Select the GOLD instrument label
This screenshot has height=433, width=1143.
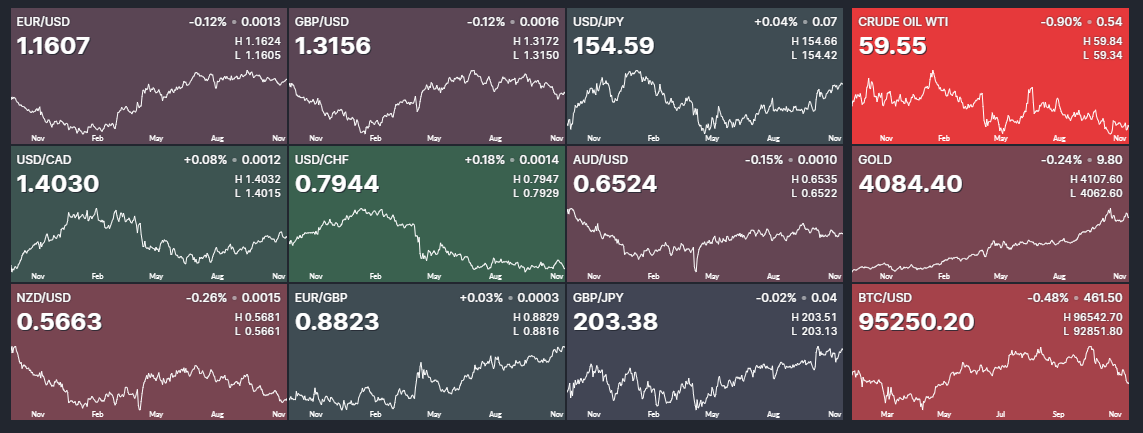tap(876, 159)
